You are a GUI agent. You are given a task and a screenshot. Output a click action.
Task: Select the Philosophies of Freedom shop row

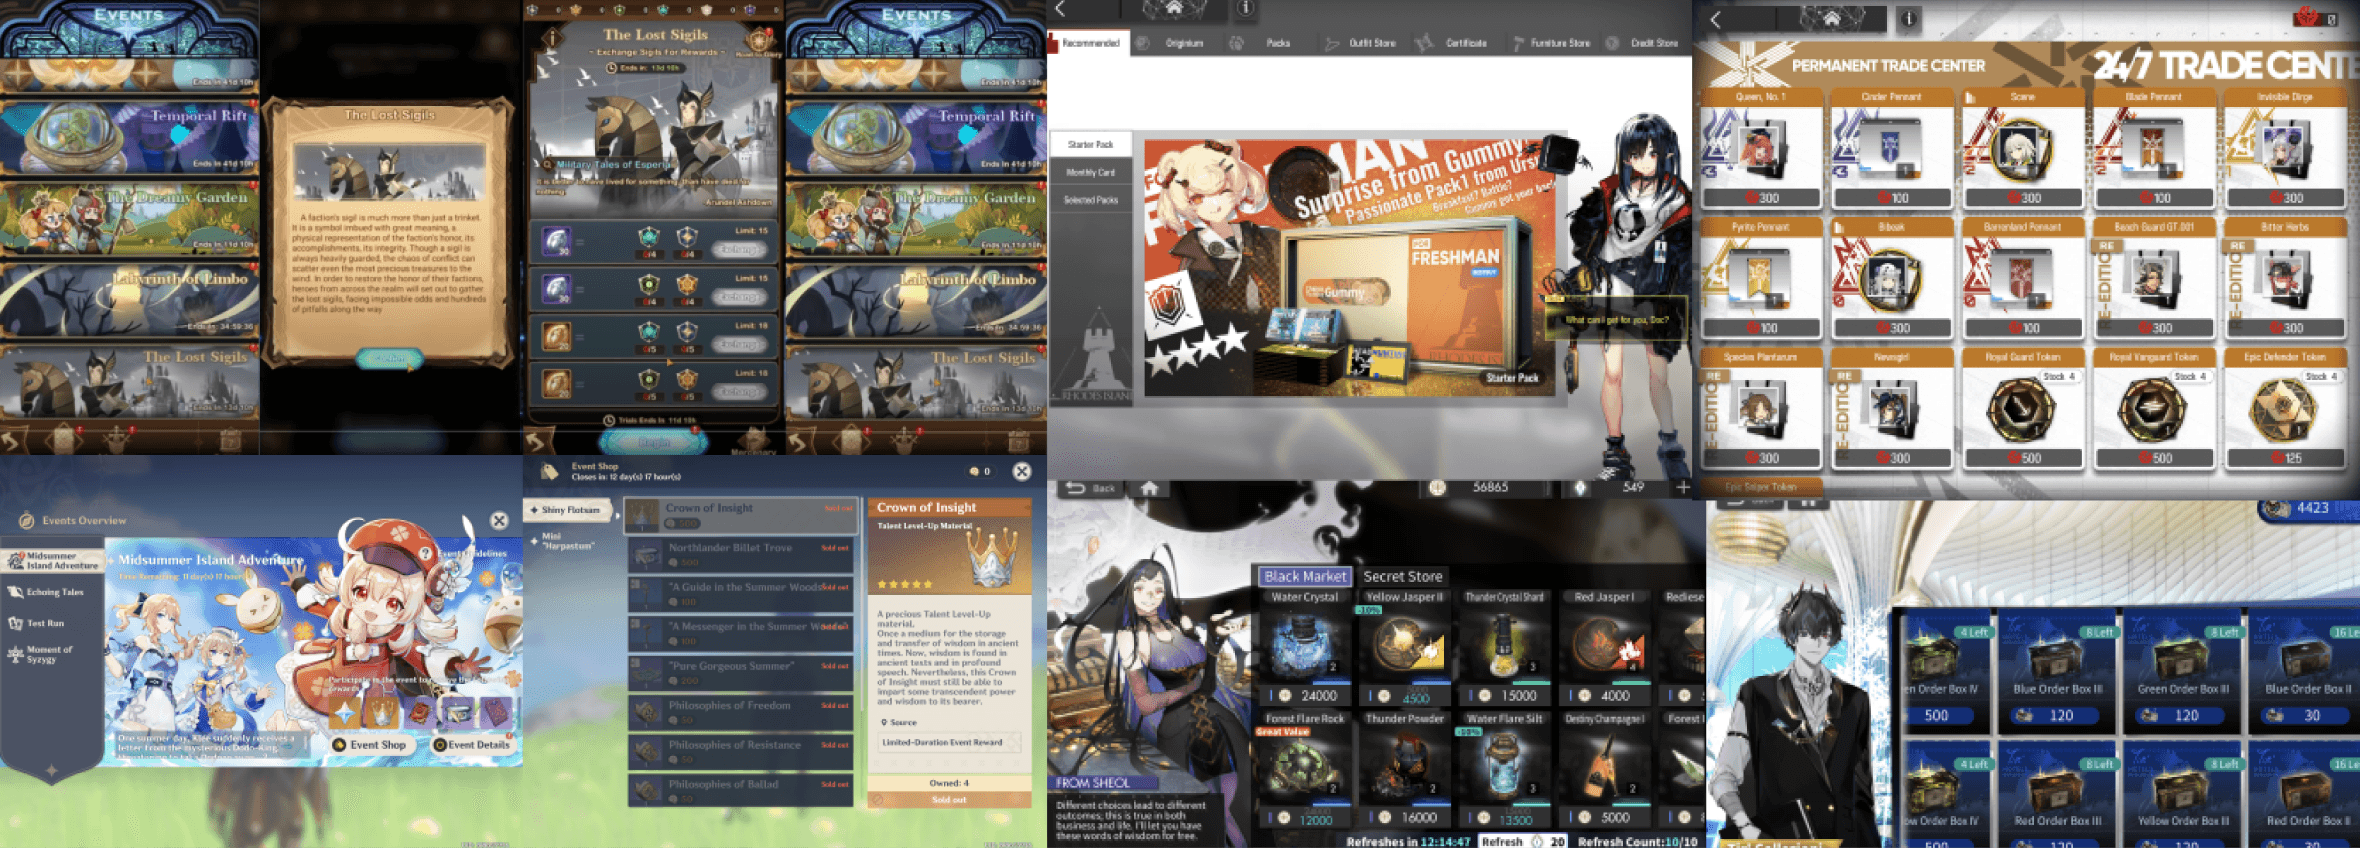tap(740, 712)
